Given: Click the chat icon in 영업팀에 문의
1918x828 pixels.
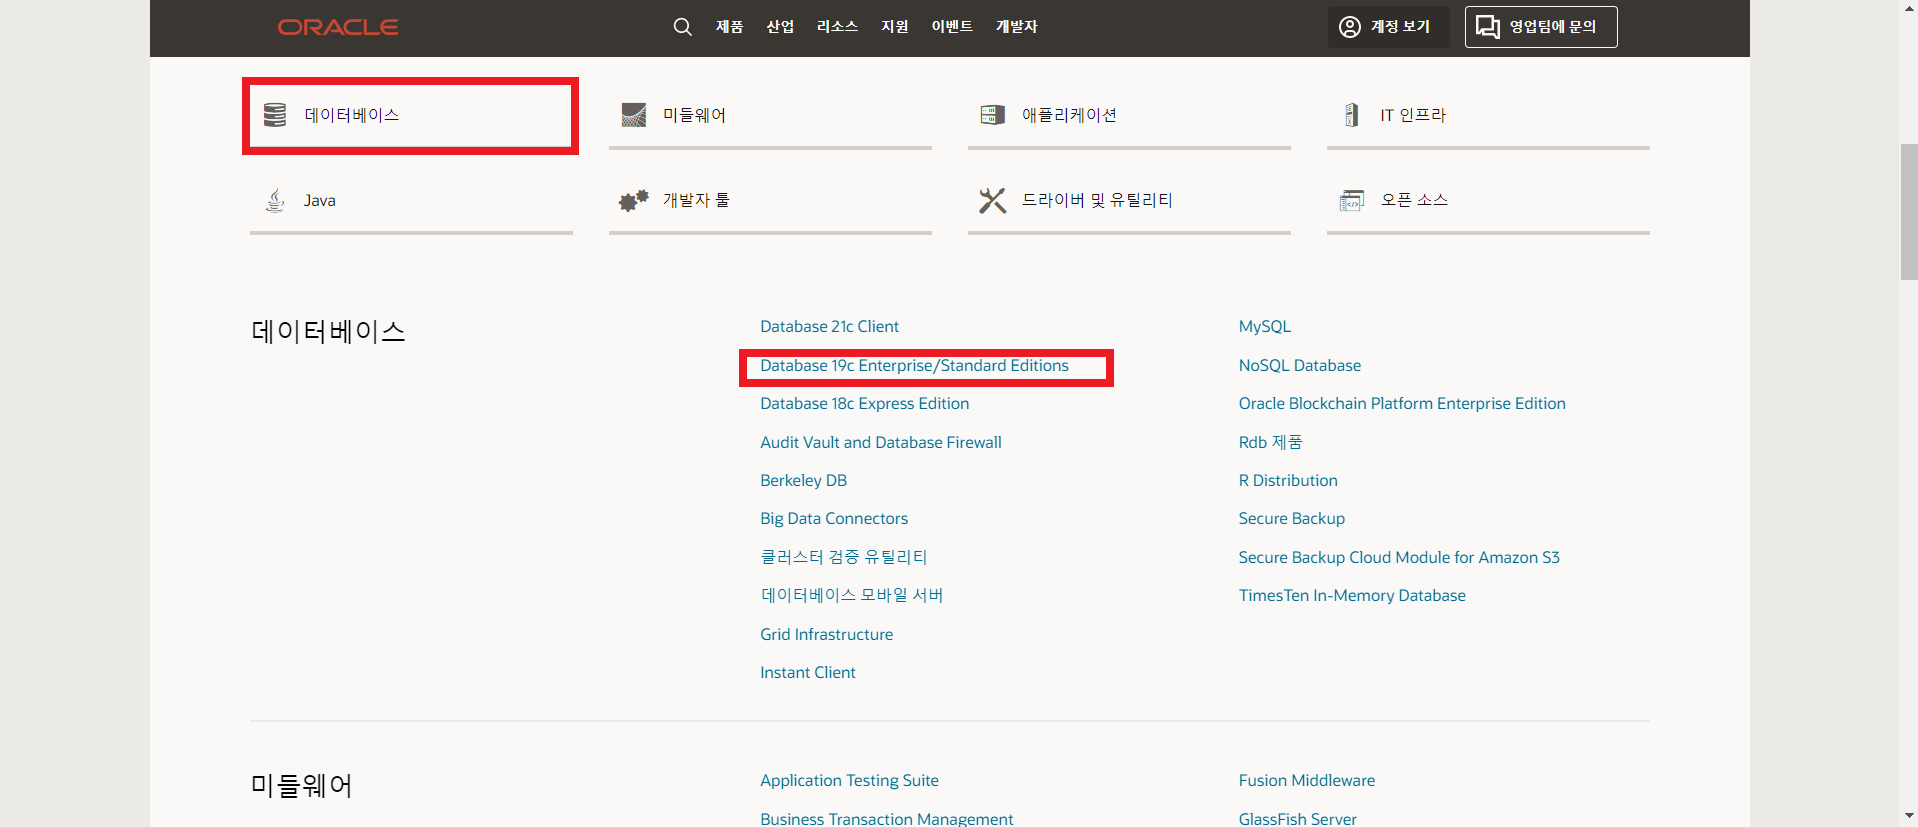Looking at the screenshot, I should (1488, 27).
